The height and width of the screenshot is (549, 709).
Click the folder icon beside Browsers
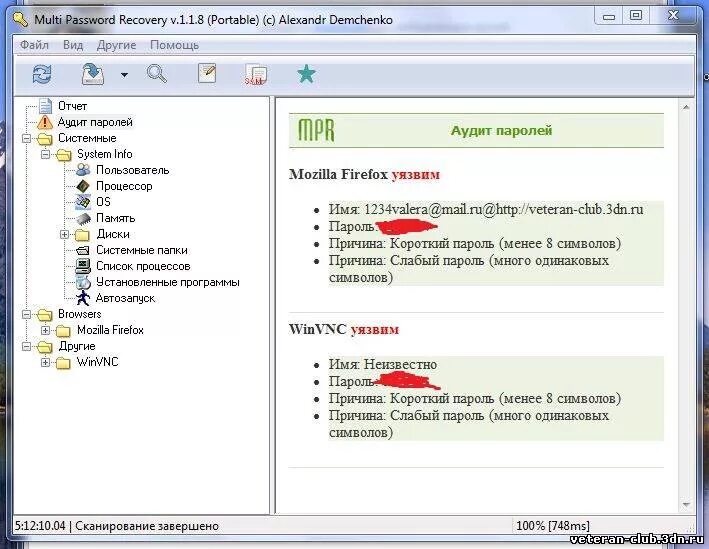(45, 315)
